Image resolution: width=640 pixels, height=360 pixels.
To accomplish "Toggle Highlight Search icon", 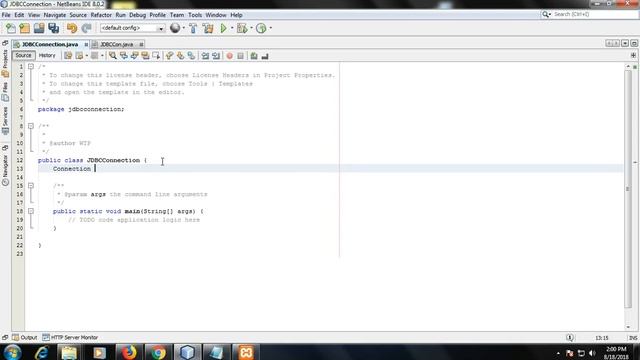I will click(x=145, y=56).
